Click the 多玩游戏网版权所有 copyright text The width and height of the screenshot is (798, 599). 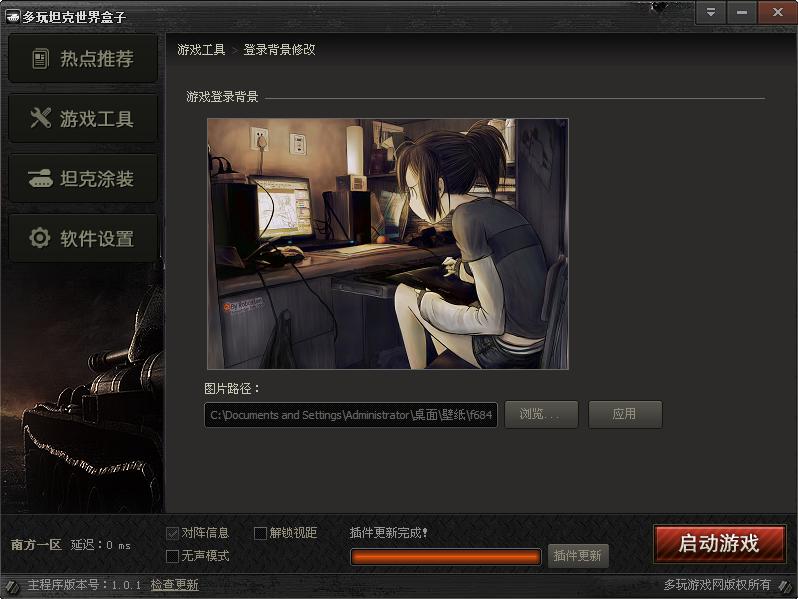[x=717, y=585]
